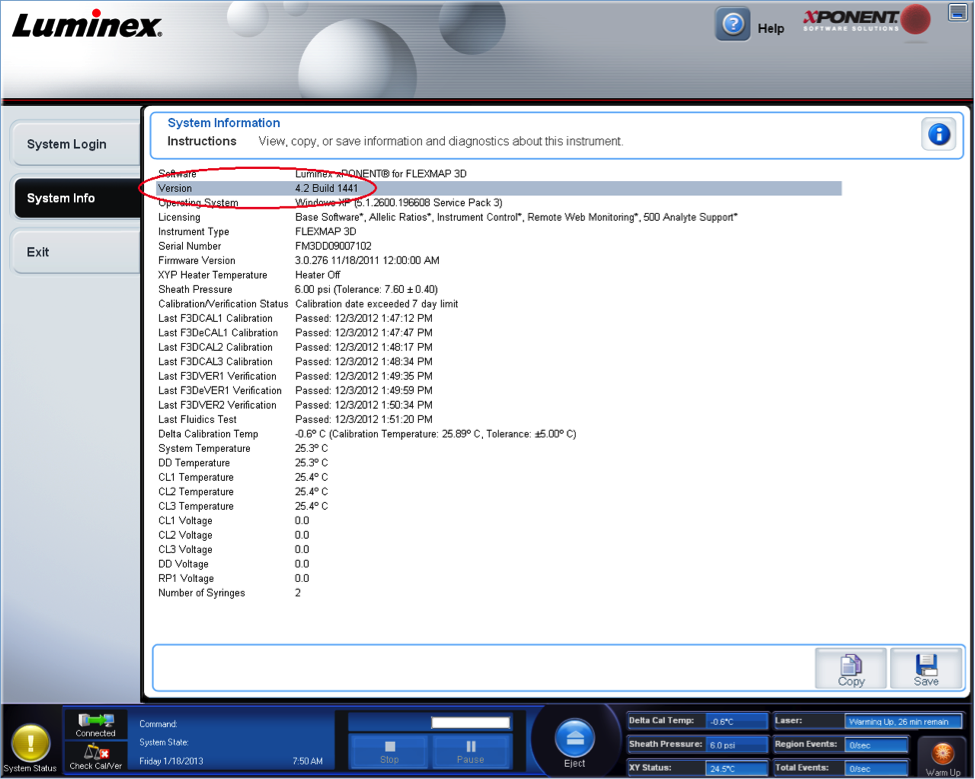Click the Sheath Pressure 6.0 psi field

coord(736,745)
